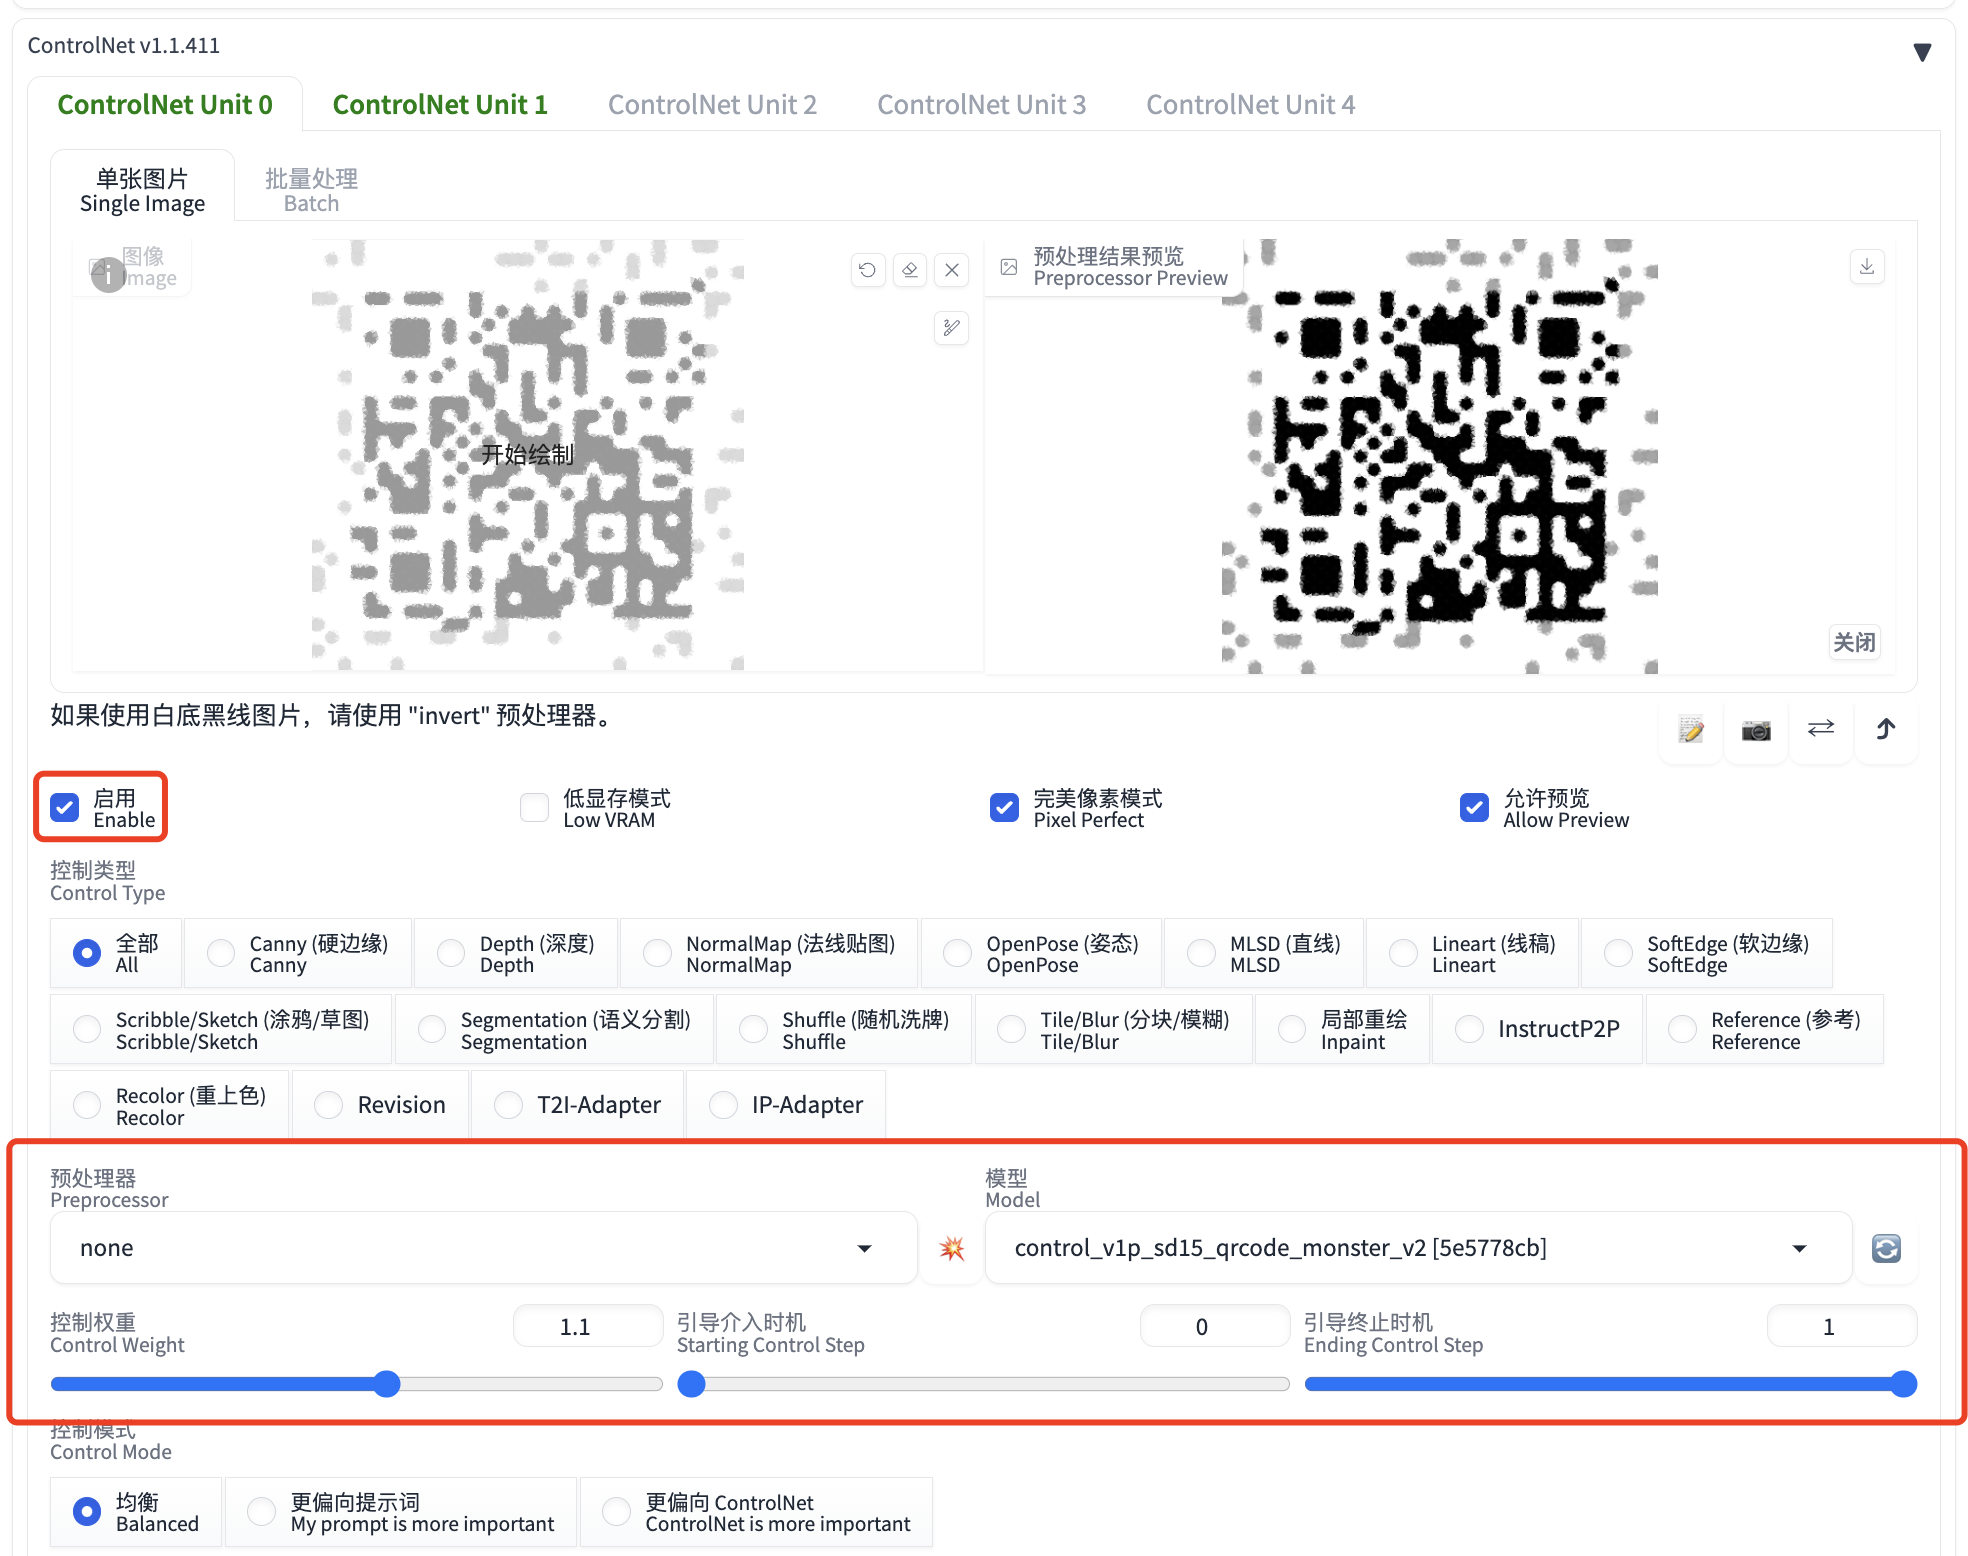The height and width of the screenshot is (1556, 1968).
Task: Click the Starting Control Step slider handle
Action: point(691,1384)
